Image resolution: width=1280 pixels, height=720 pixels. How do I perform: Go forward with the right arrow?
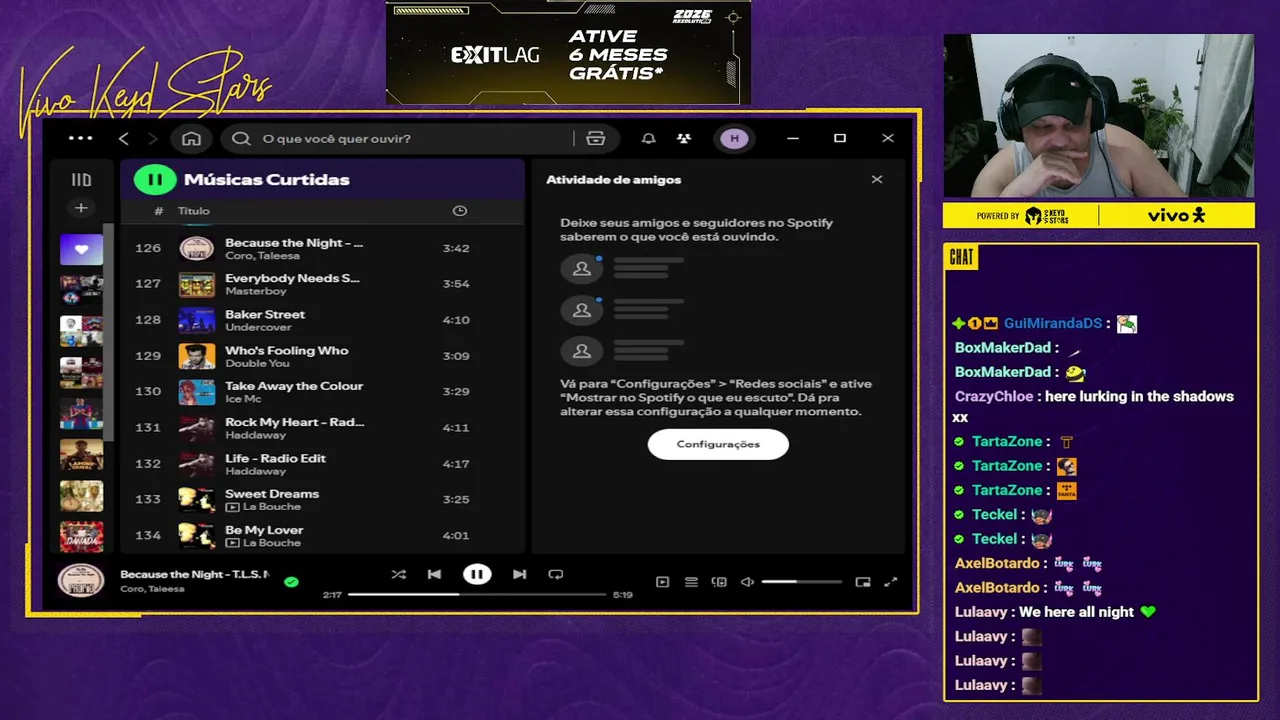click(x=153, y=138)
